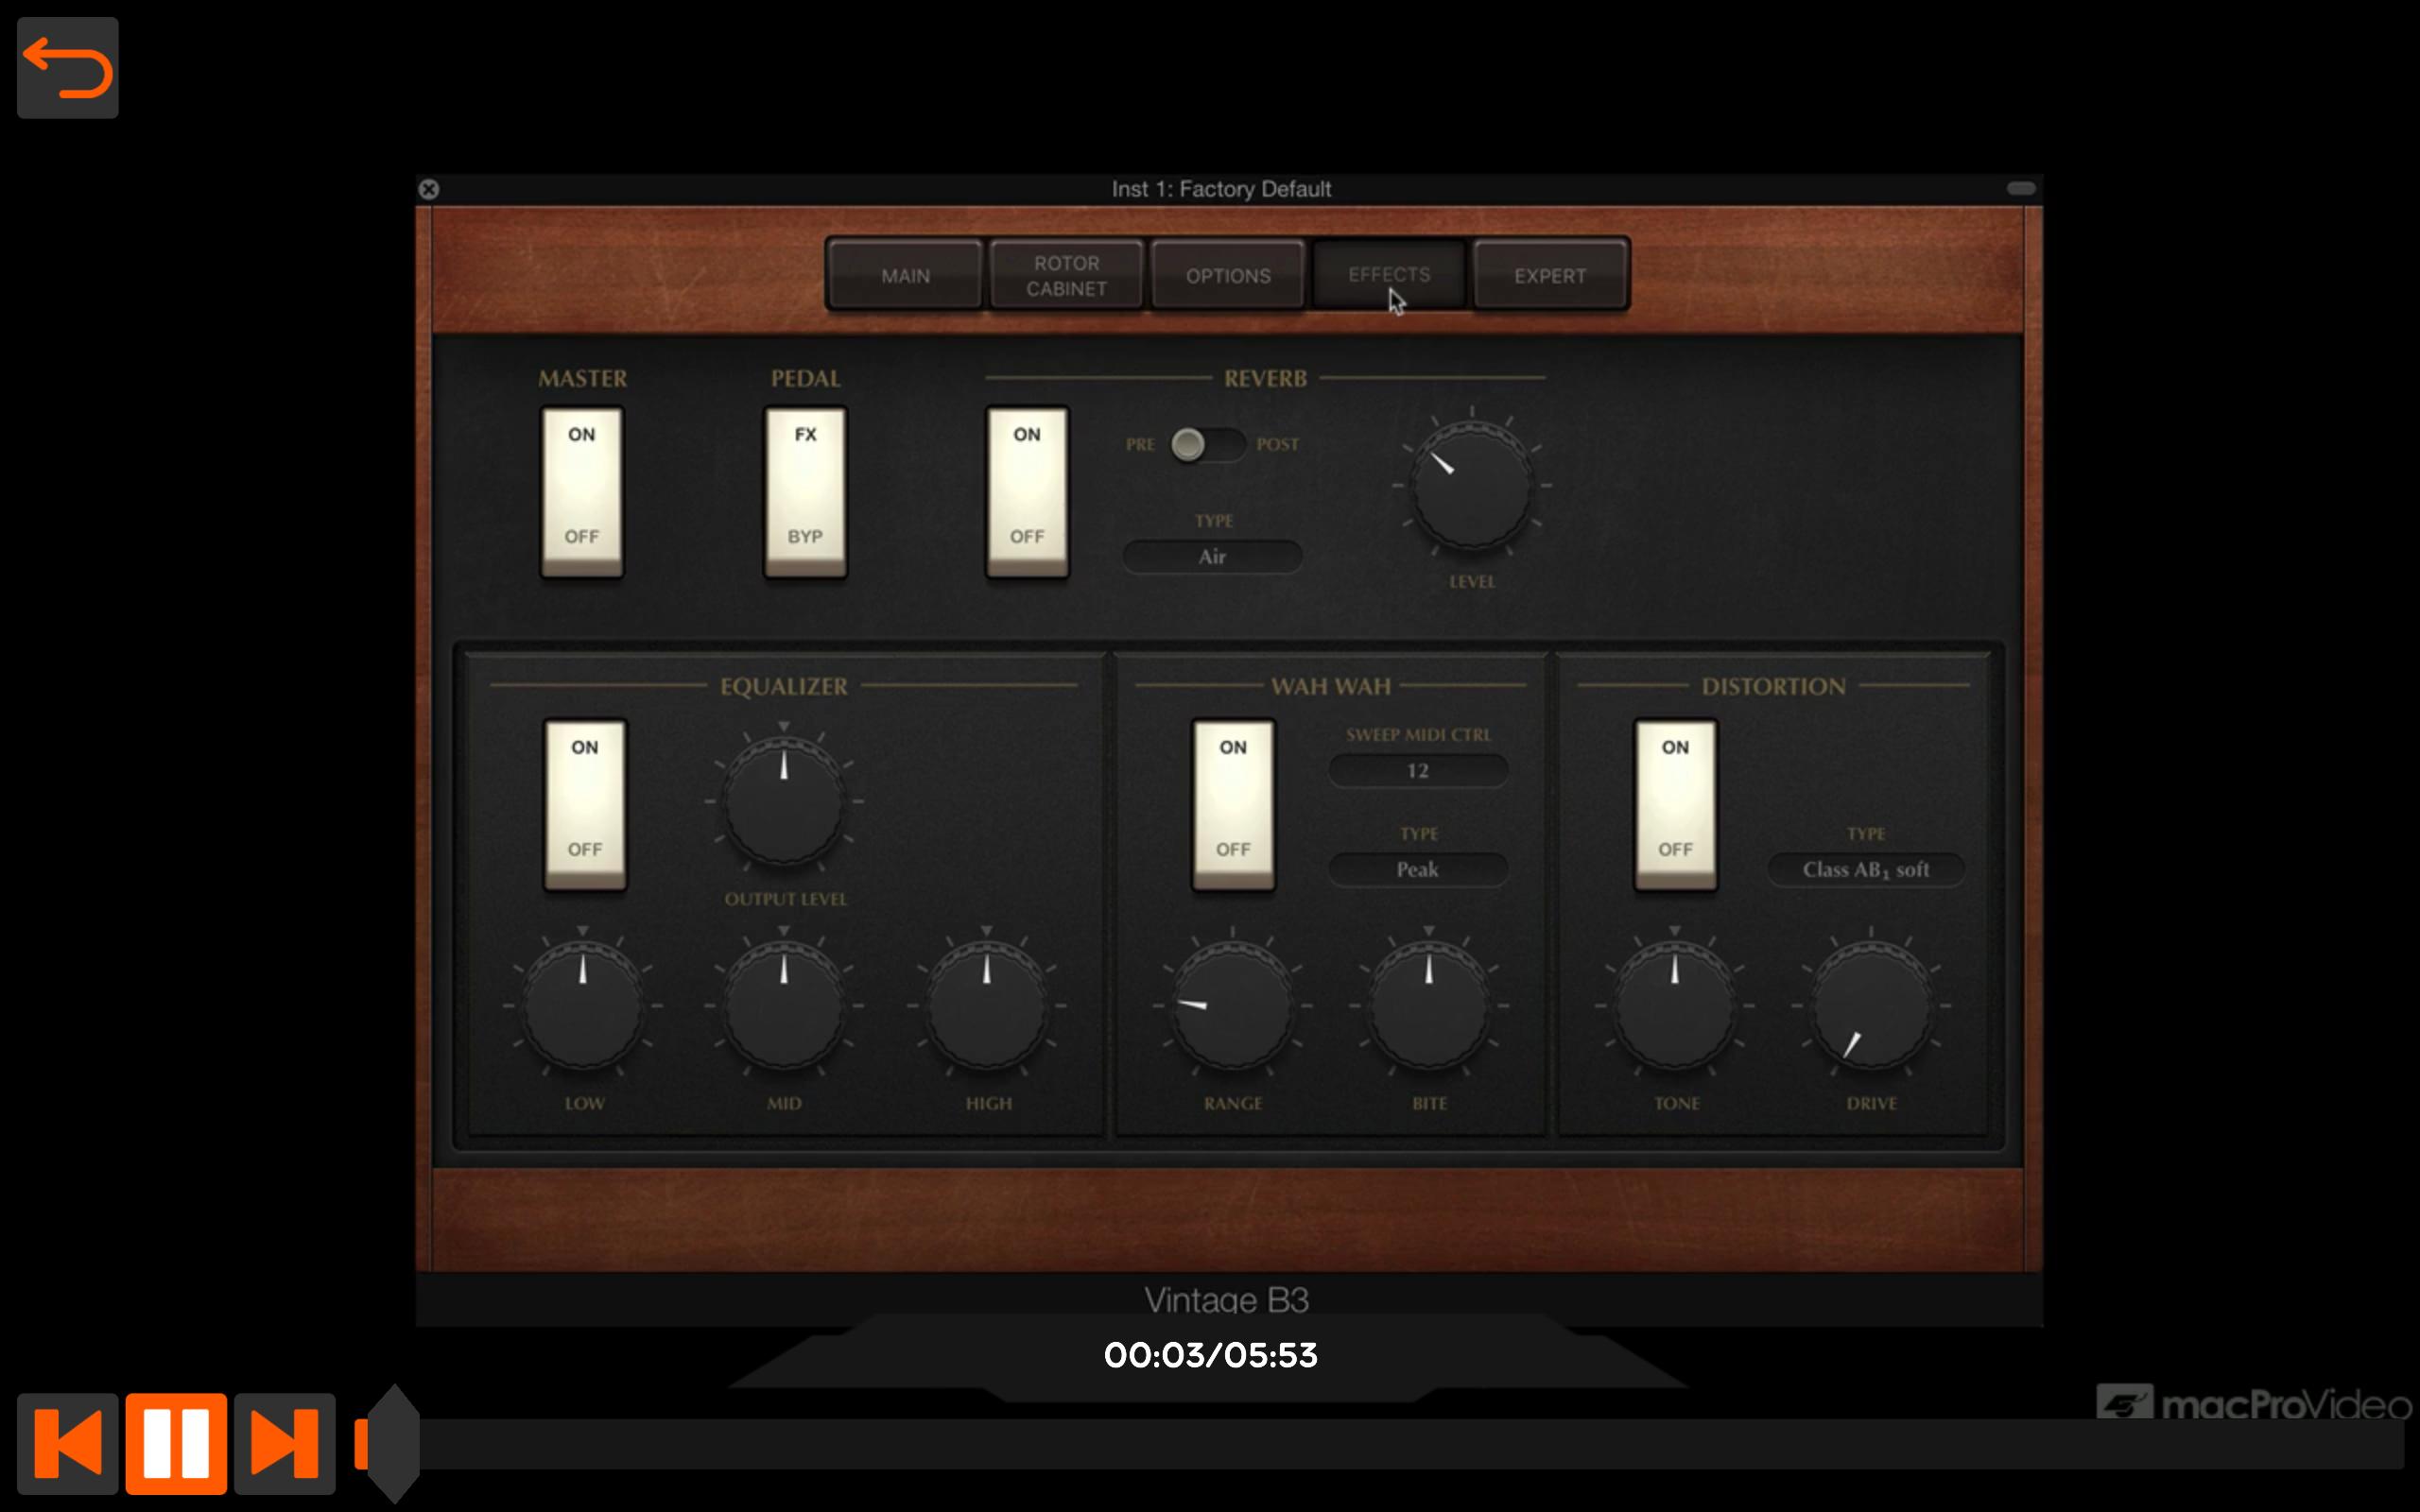
Task: Skip to previous video chapter
Action: pos(68,1443)
